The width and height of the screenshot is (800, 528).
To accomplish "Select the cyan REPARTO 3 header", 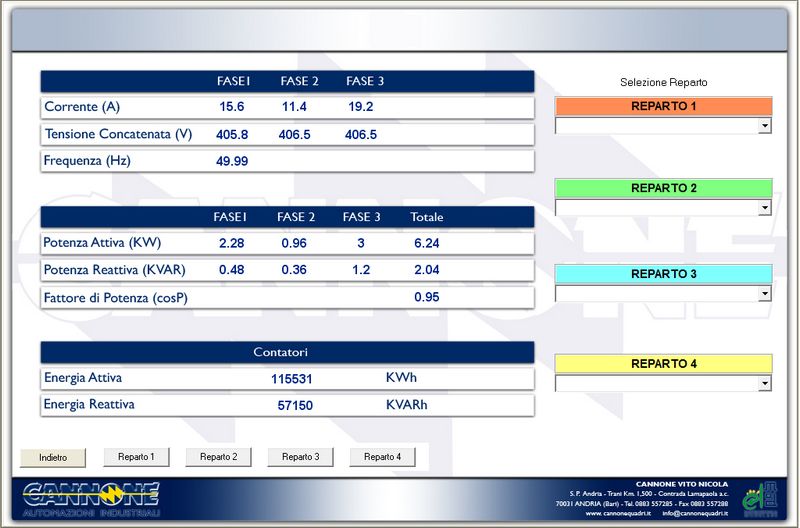I will click(663, 274).
